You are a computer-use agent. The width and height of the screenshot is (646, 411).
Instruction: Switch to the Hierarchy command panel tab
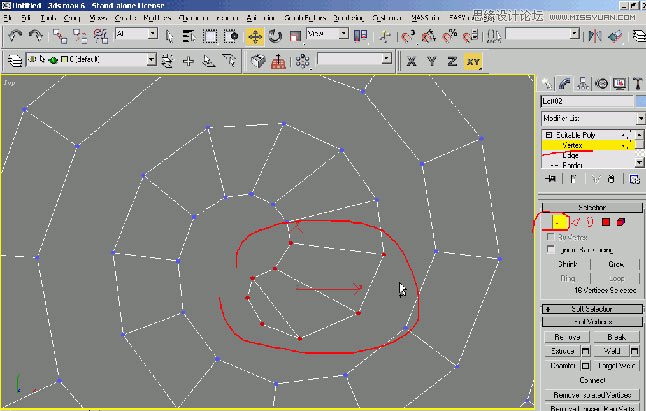coord(583,84)
